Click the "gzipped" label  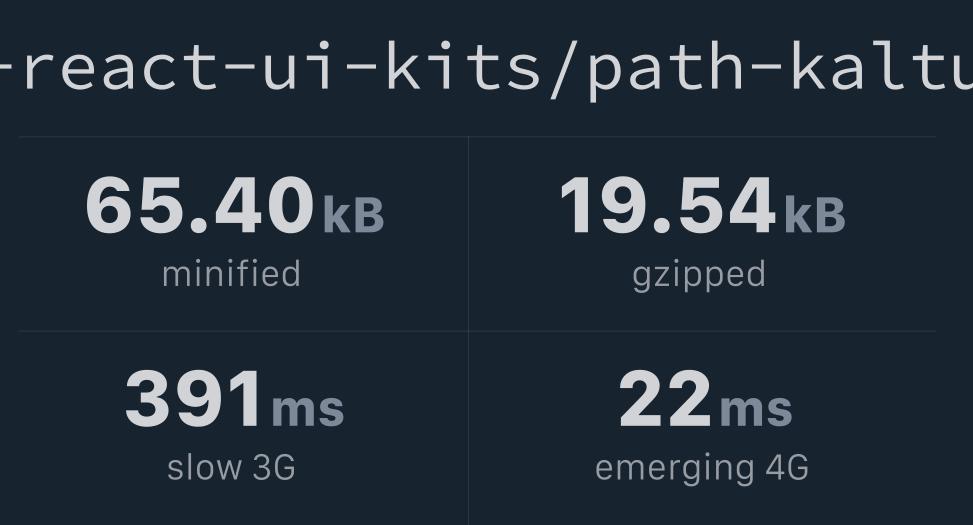tap(699, 277)
